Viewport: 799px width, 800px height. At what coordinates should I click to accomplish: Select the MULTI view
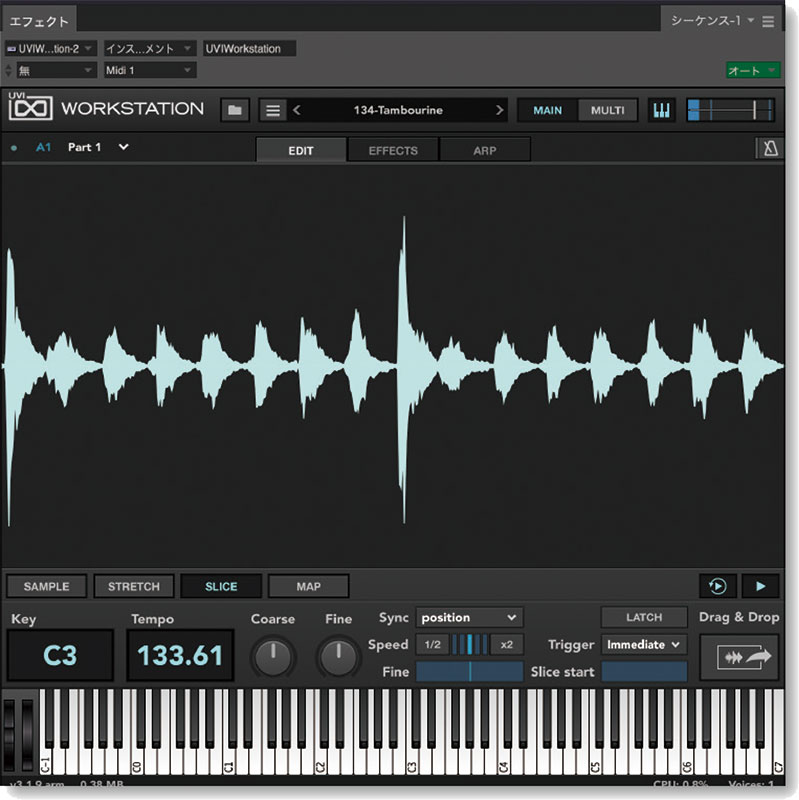click(x=607, y=110)
